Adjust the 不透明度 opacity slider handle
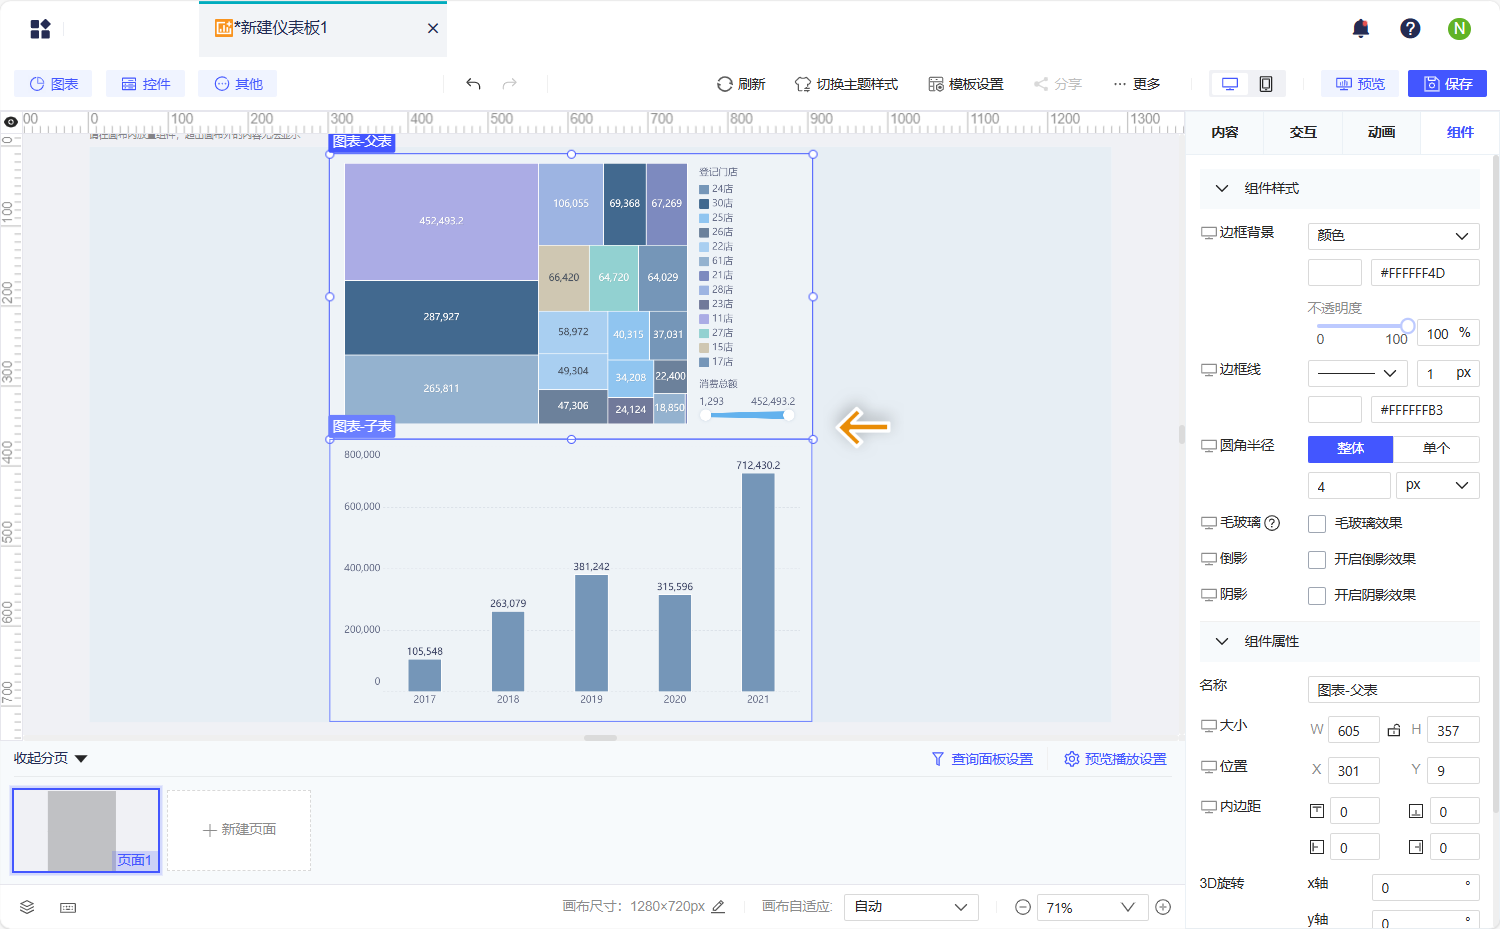Viewport: 1500px width, 929px height. (1407, 326)
